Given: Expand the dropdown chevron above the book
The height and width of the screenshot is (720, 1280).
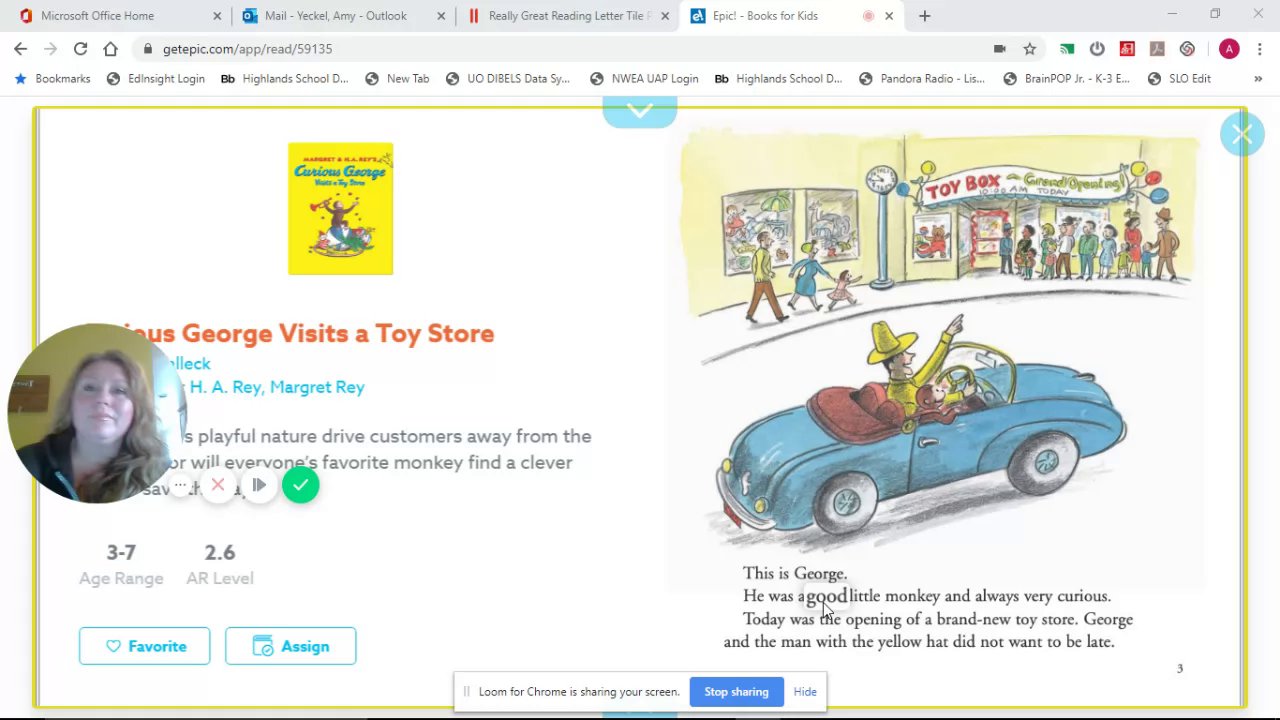Looking at the screenshot, I should 640,111.
